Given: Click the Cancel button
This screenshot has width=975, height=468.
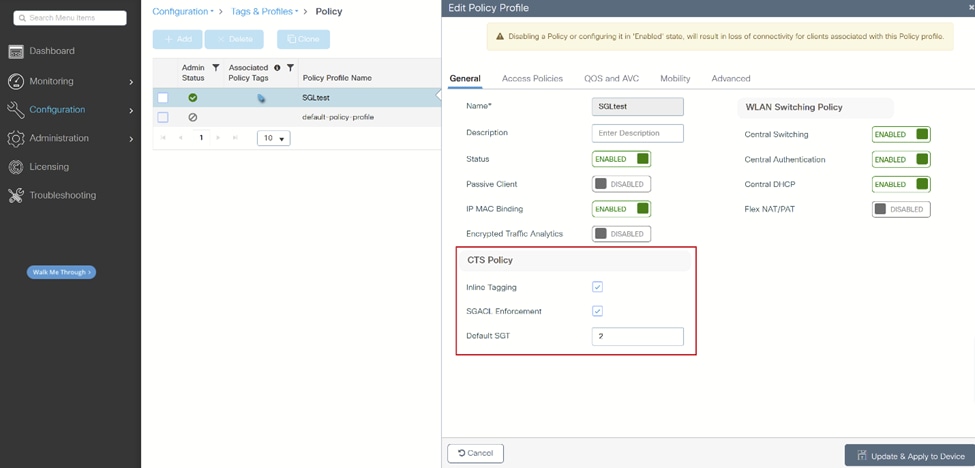Looking at the screenshot, I should pyautogui.click(x=476, y=453).
